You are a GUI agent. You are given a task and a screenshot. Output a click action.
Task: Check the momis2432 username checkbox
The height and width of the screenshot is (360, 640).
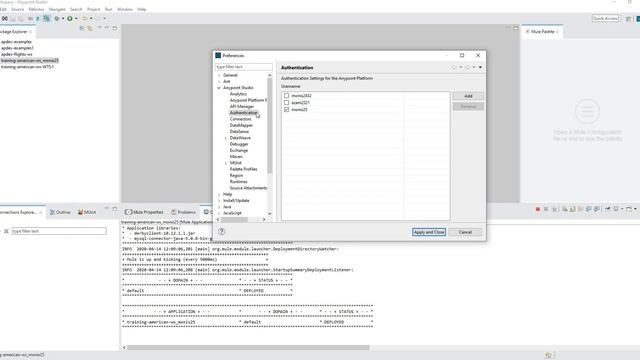pos(287,96)
